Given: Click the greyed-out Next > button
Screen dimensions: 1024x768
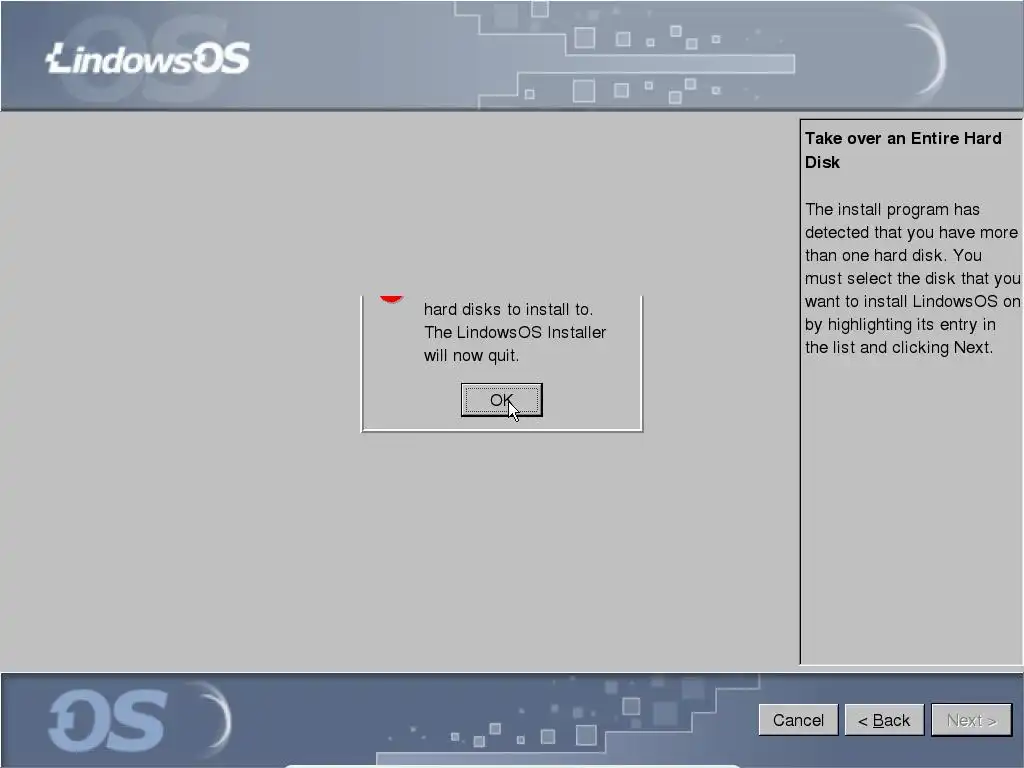Looking at the screenshot, I should tap(971, 720).
